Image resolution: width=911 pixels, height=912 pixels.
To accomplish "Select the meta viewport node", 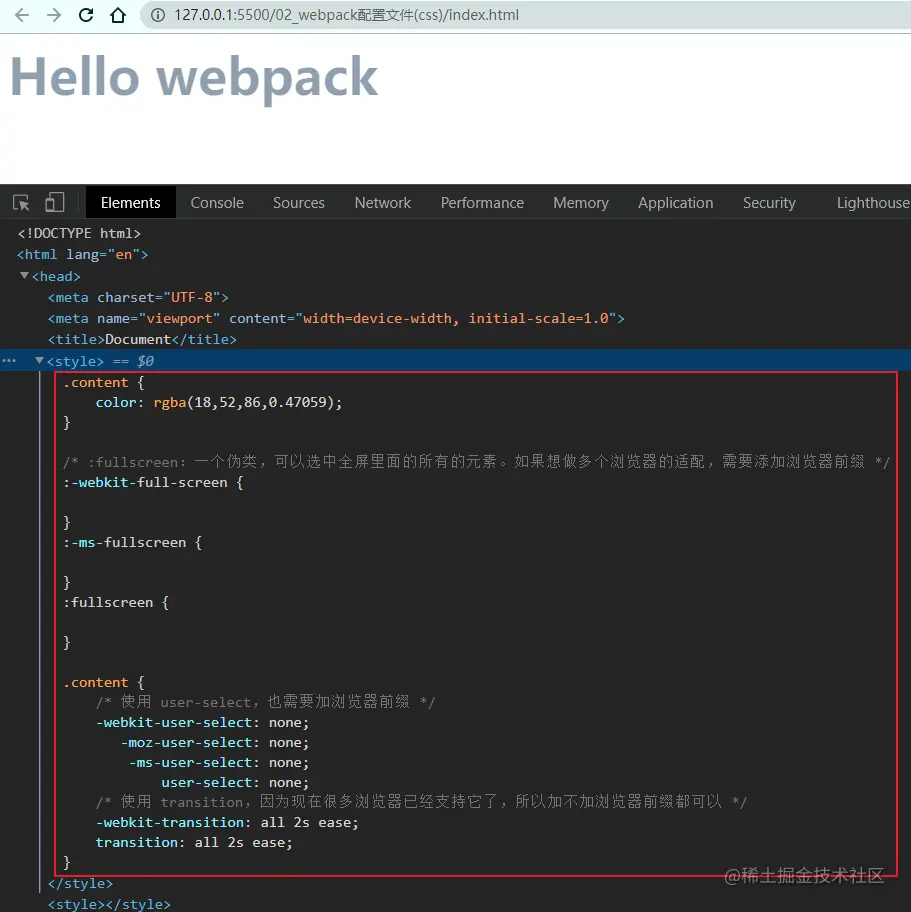I will pyautogui.click(x=336, y=319).
